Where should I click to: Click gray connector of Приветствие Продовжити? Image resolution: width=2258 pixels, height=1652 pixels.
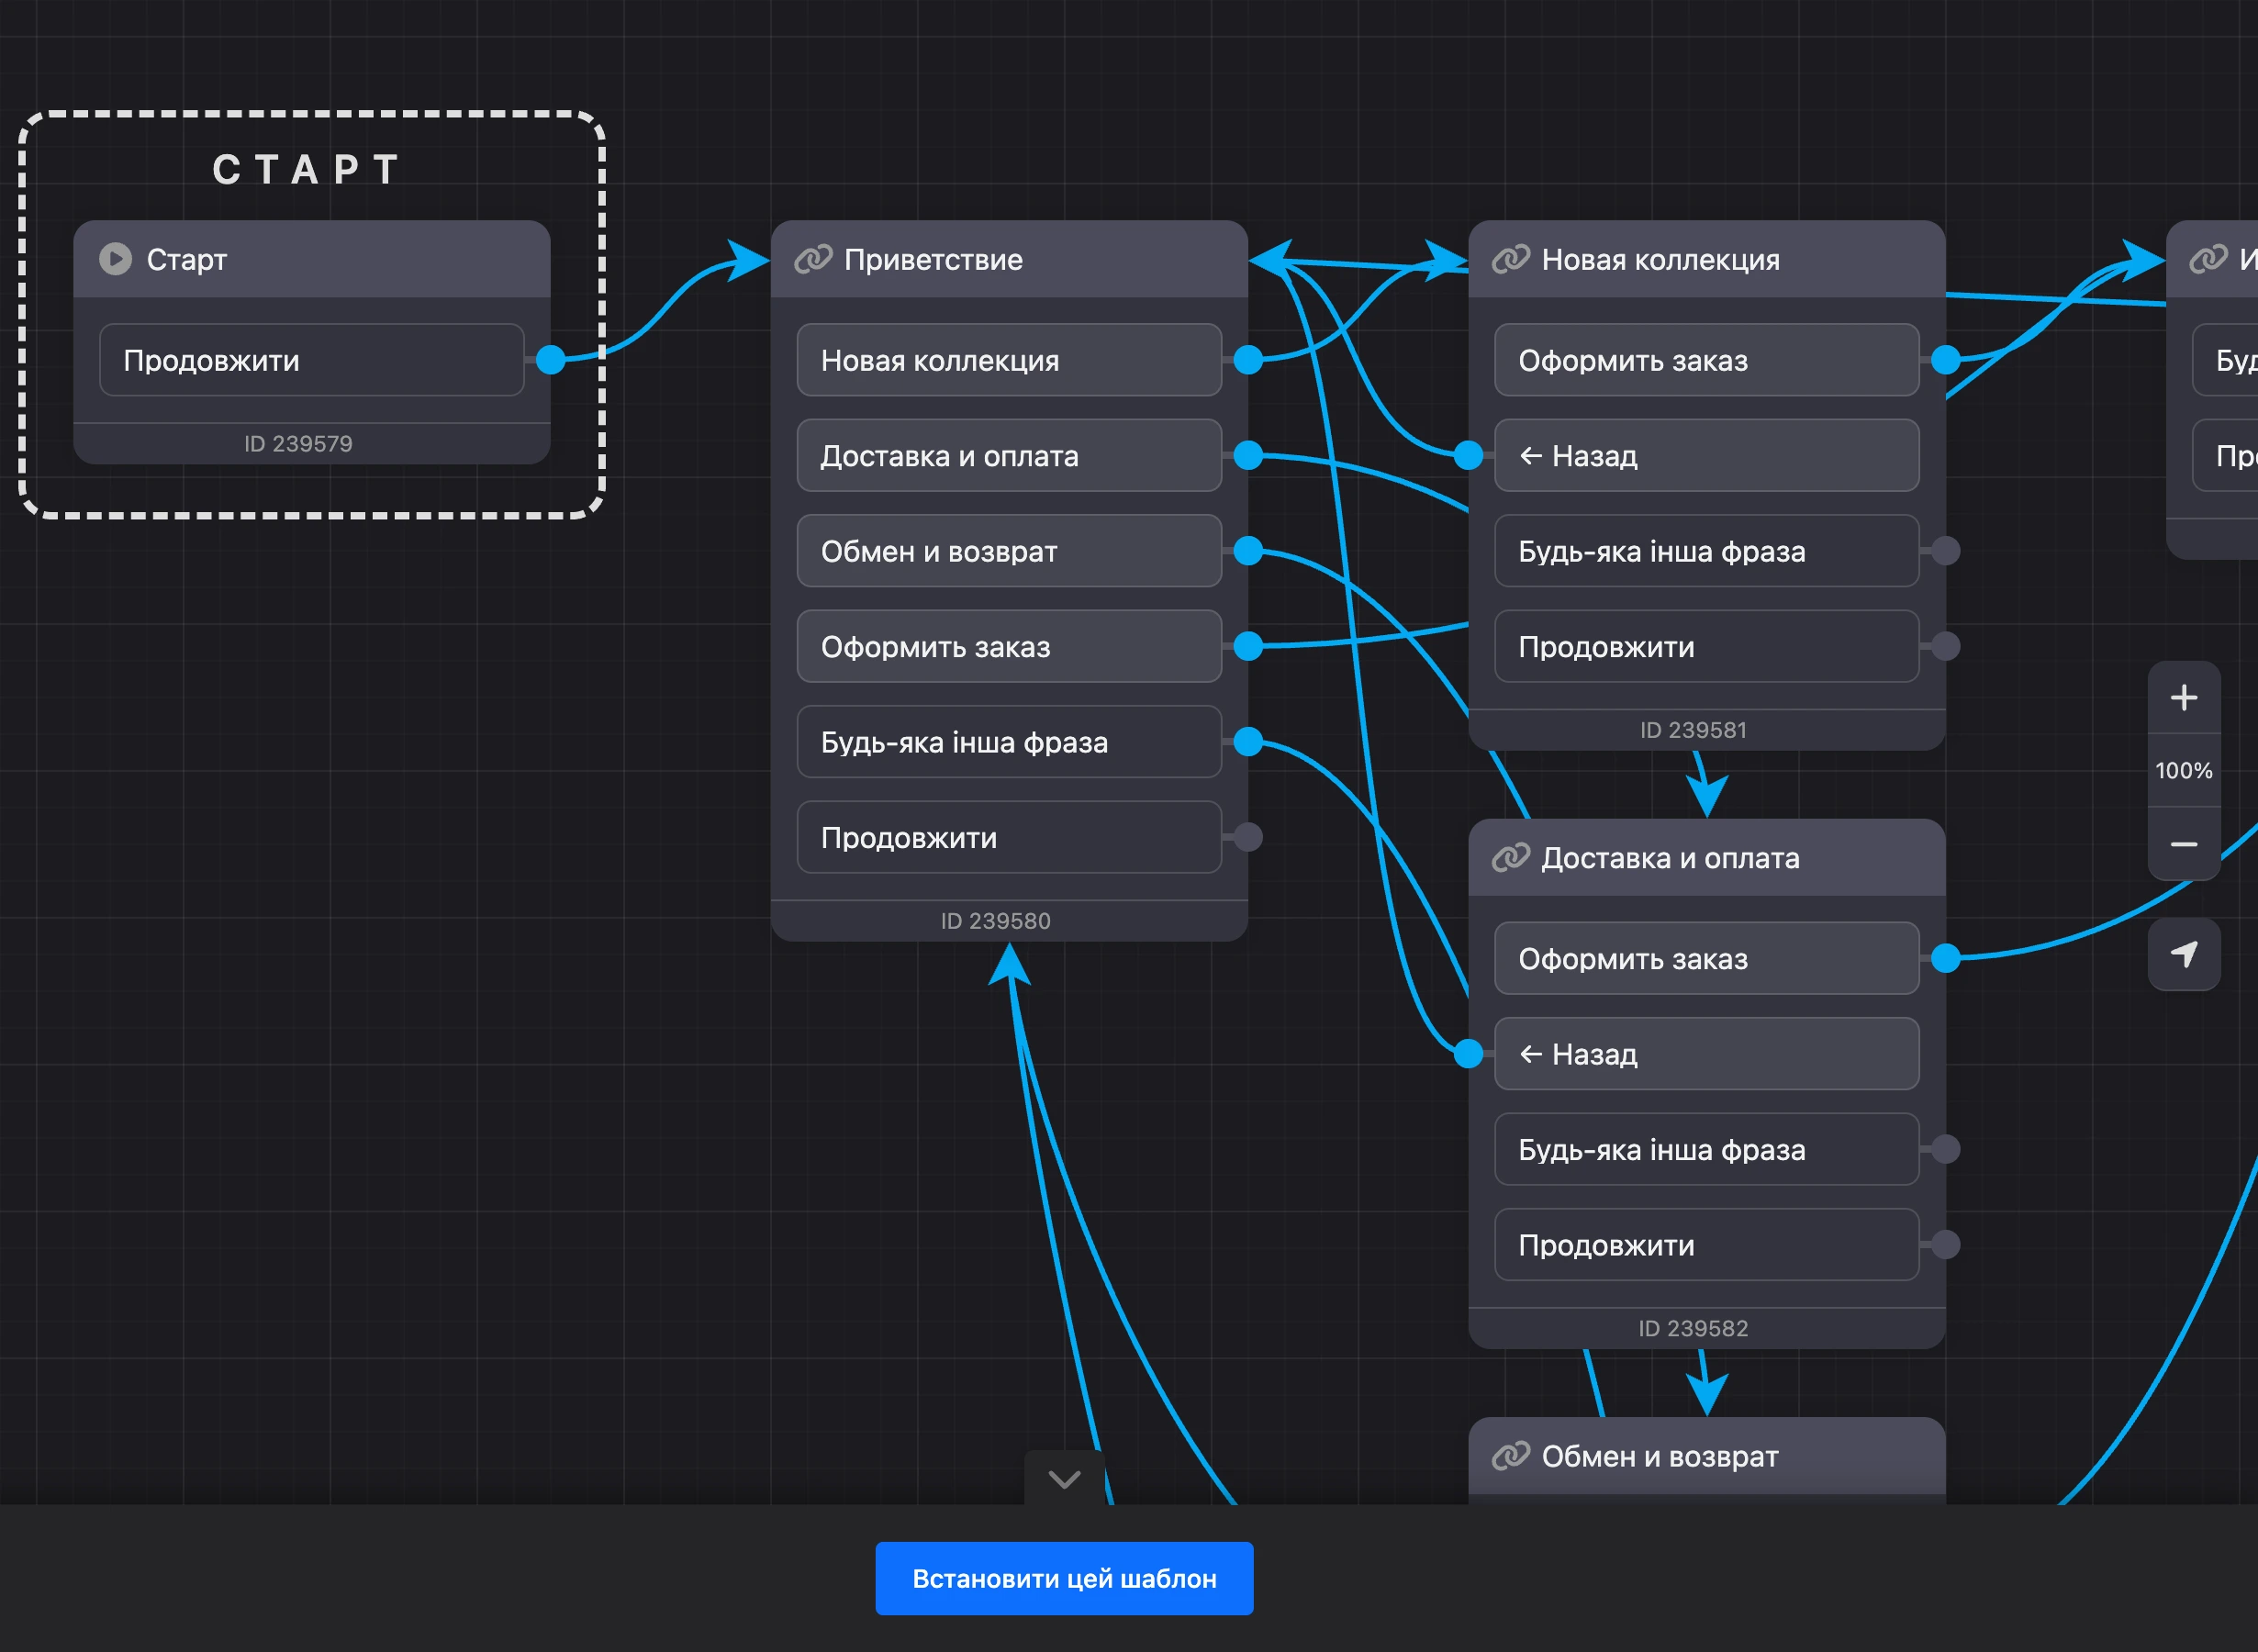pyautogui.click(x=1247, y=837)
